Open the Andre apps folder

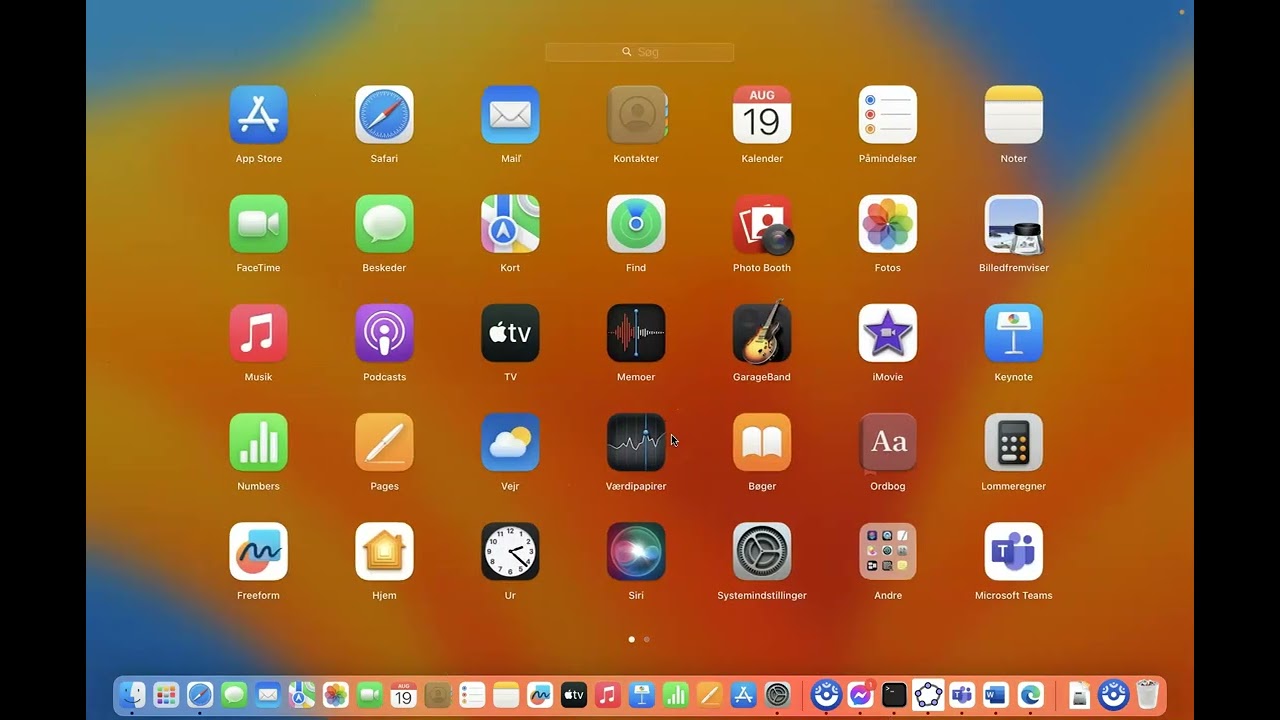888,551
